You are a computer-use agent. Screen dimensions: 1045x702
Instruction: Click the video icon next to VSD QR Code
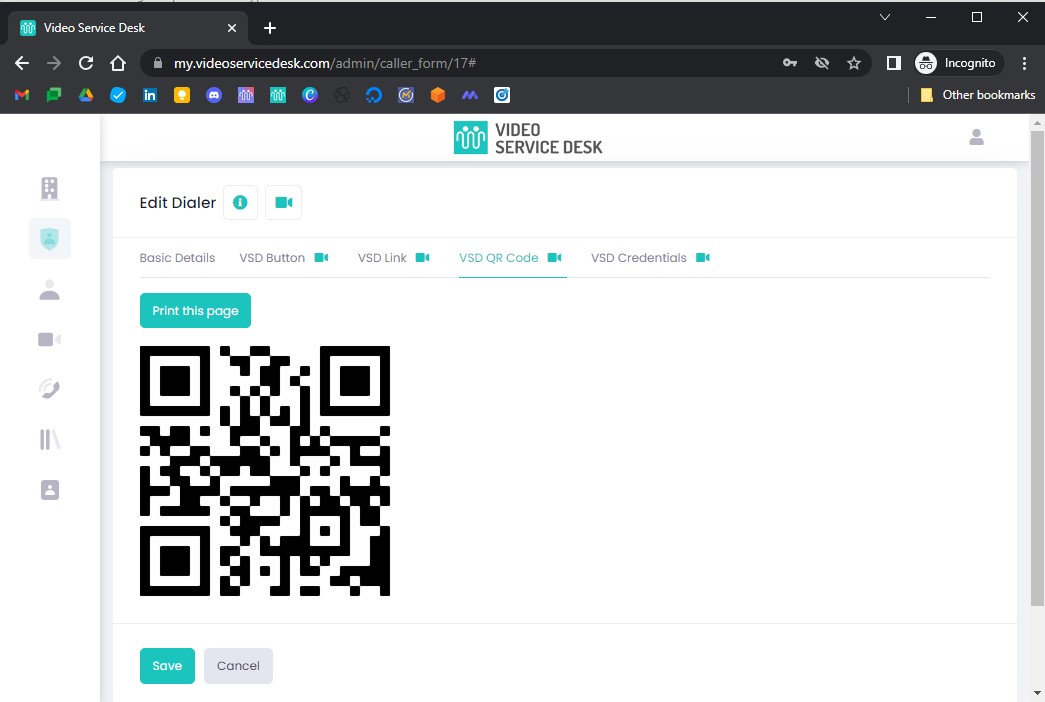click(x=554, y=257)
